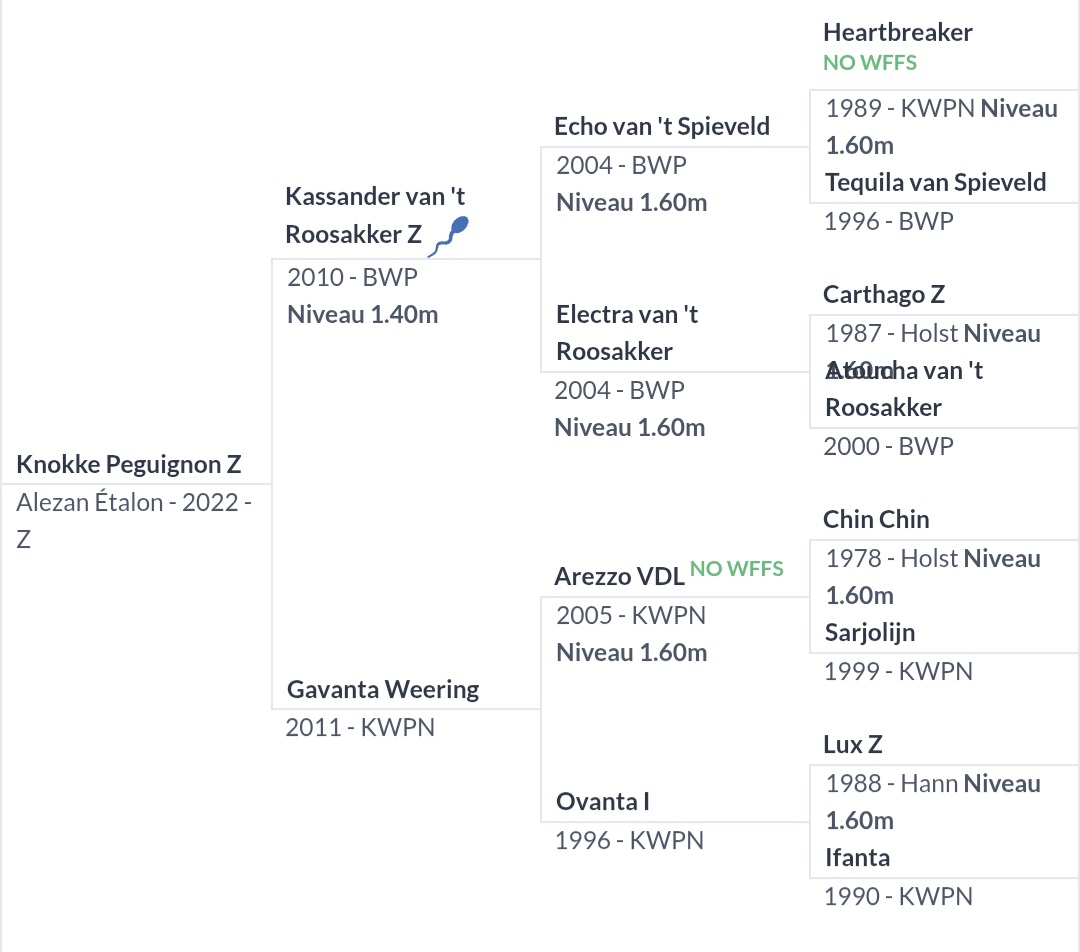Select Ovanta I in the pedigree
Image resolution: width=1080 pixels, height=952 pixels.
603,802
